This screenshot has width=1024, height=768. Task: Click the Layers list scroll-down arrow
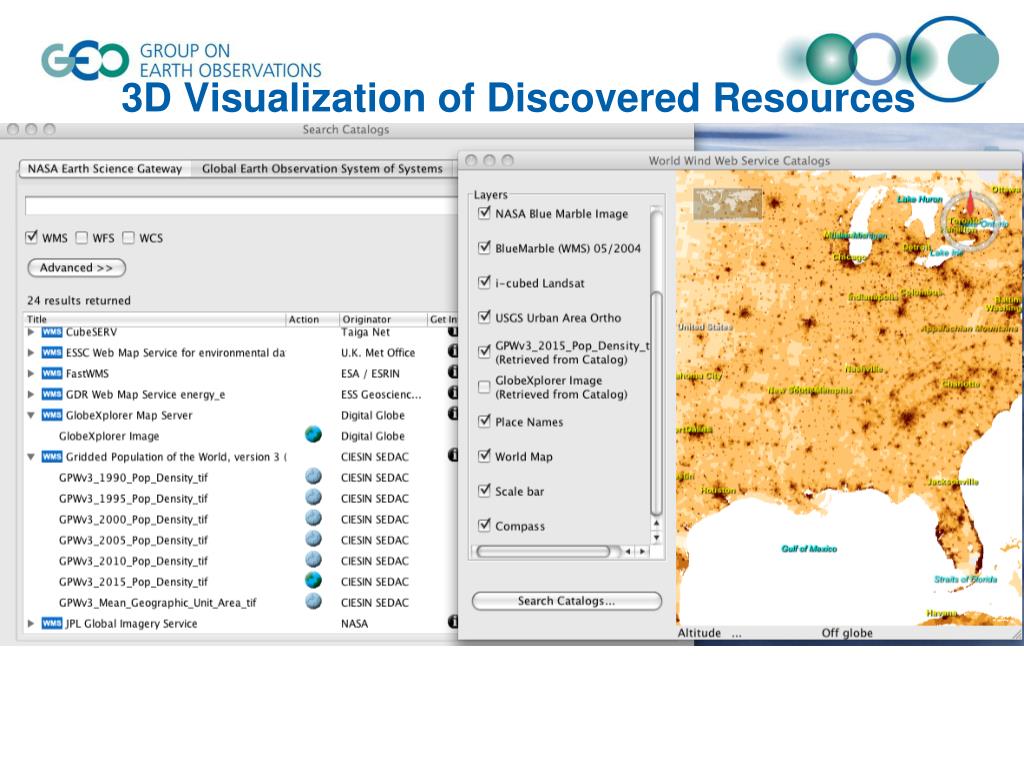pyautogui.click(x=656, y=537)
